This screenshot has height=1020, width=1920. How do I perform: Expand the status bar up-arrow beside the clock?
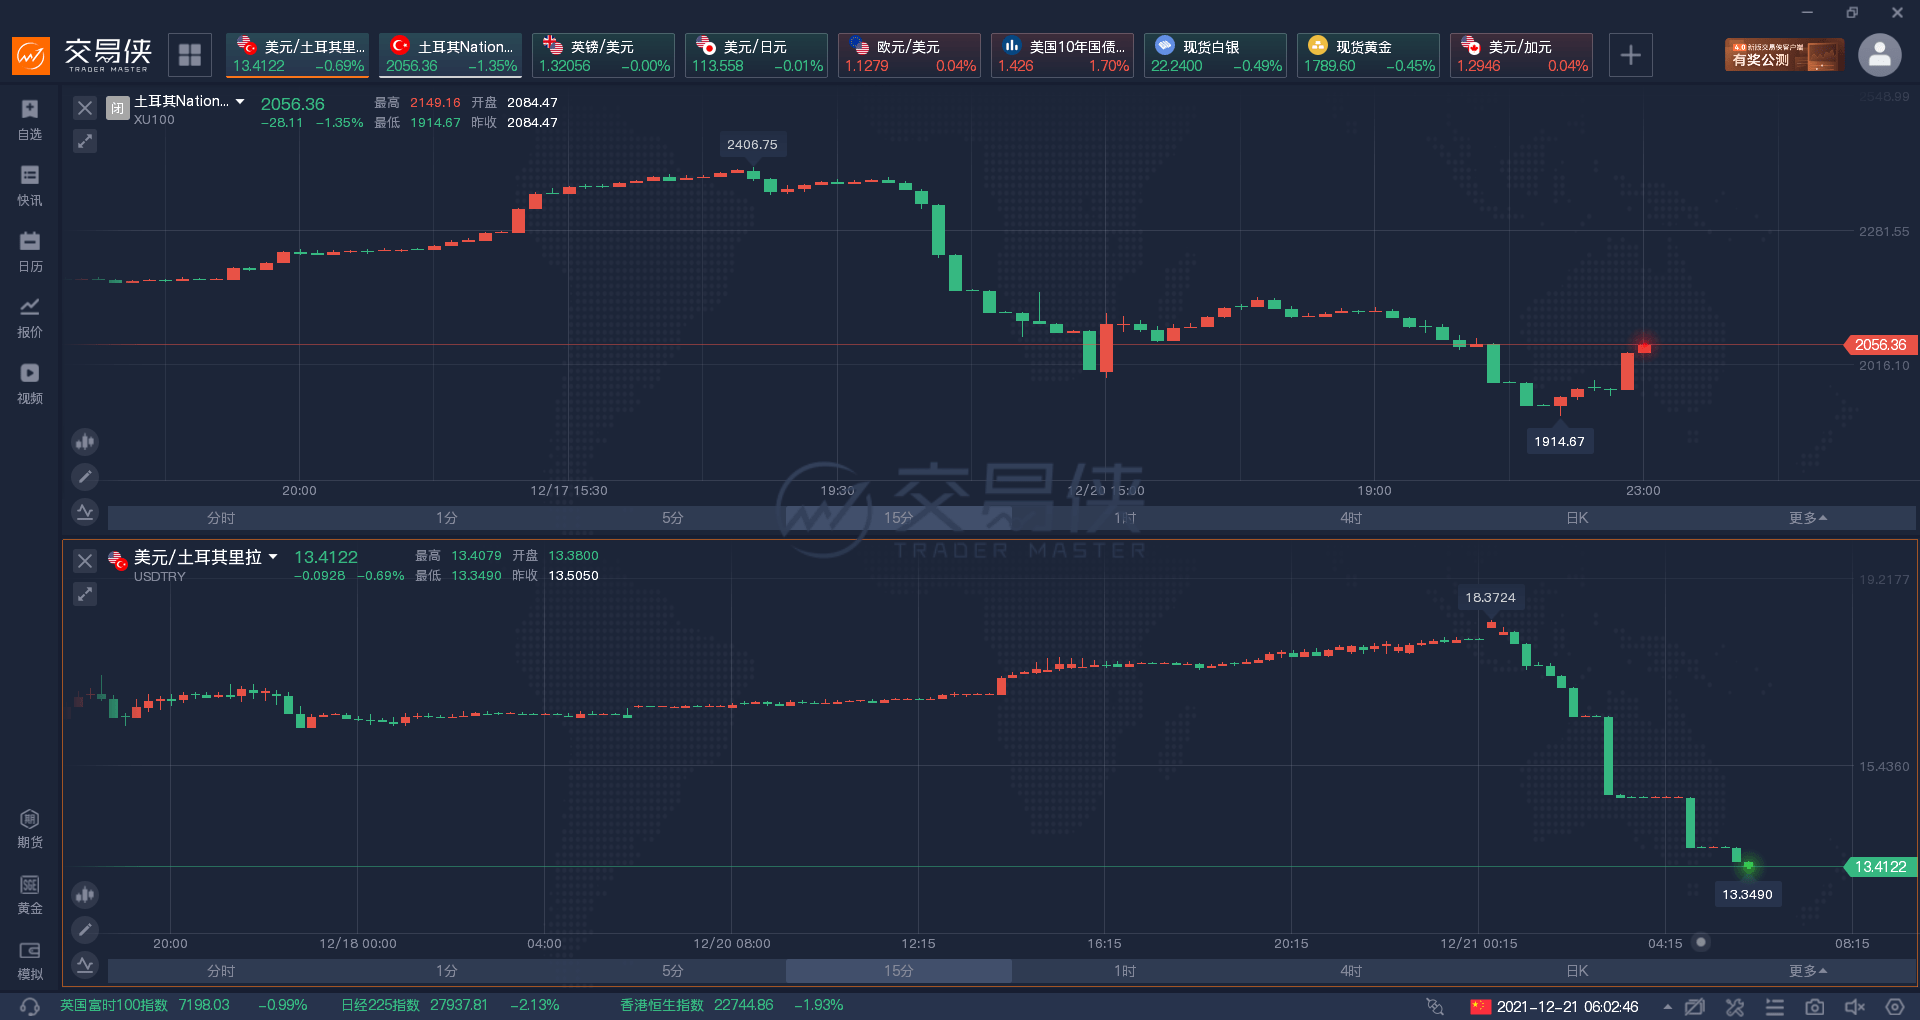pos(1667,1006)
